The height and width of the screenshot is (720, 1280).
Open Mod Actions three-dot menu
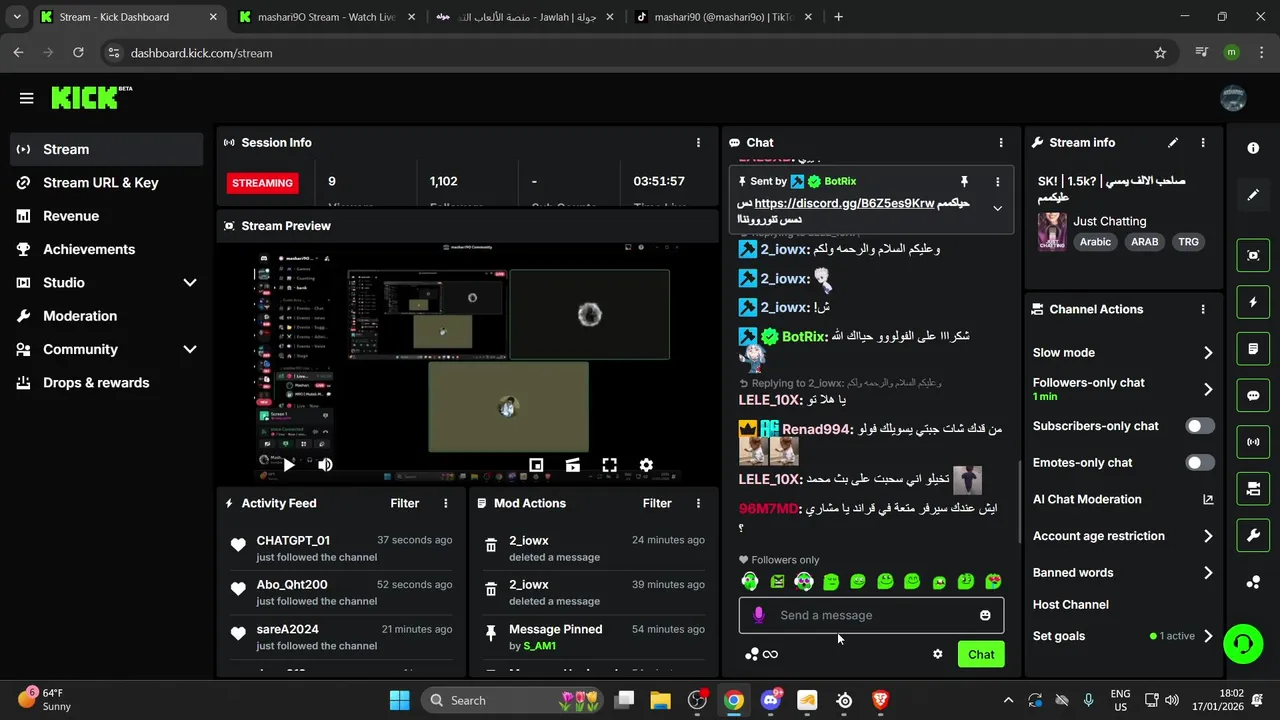(698, 503)
